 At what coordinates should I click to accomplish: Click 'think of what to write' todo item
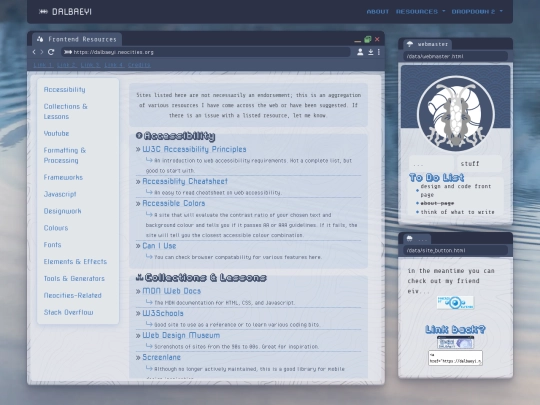457,212
